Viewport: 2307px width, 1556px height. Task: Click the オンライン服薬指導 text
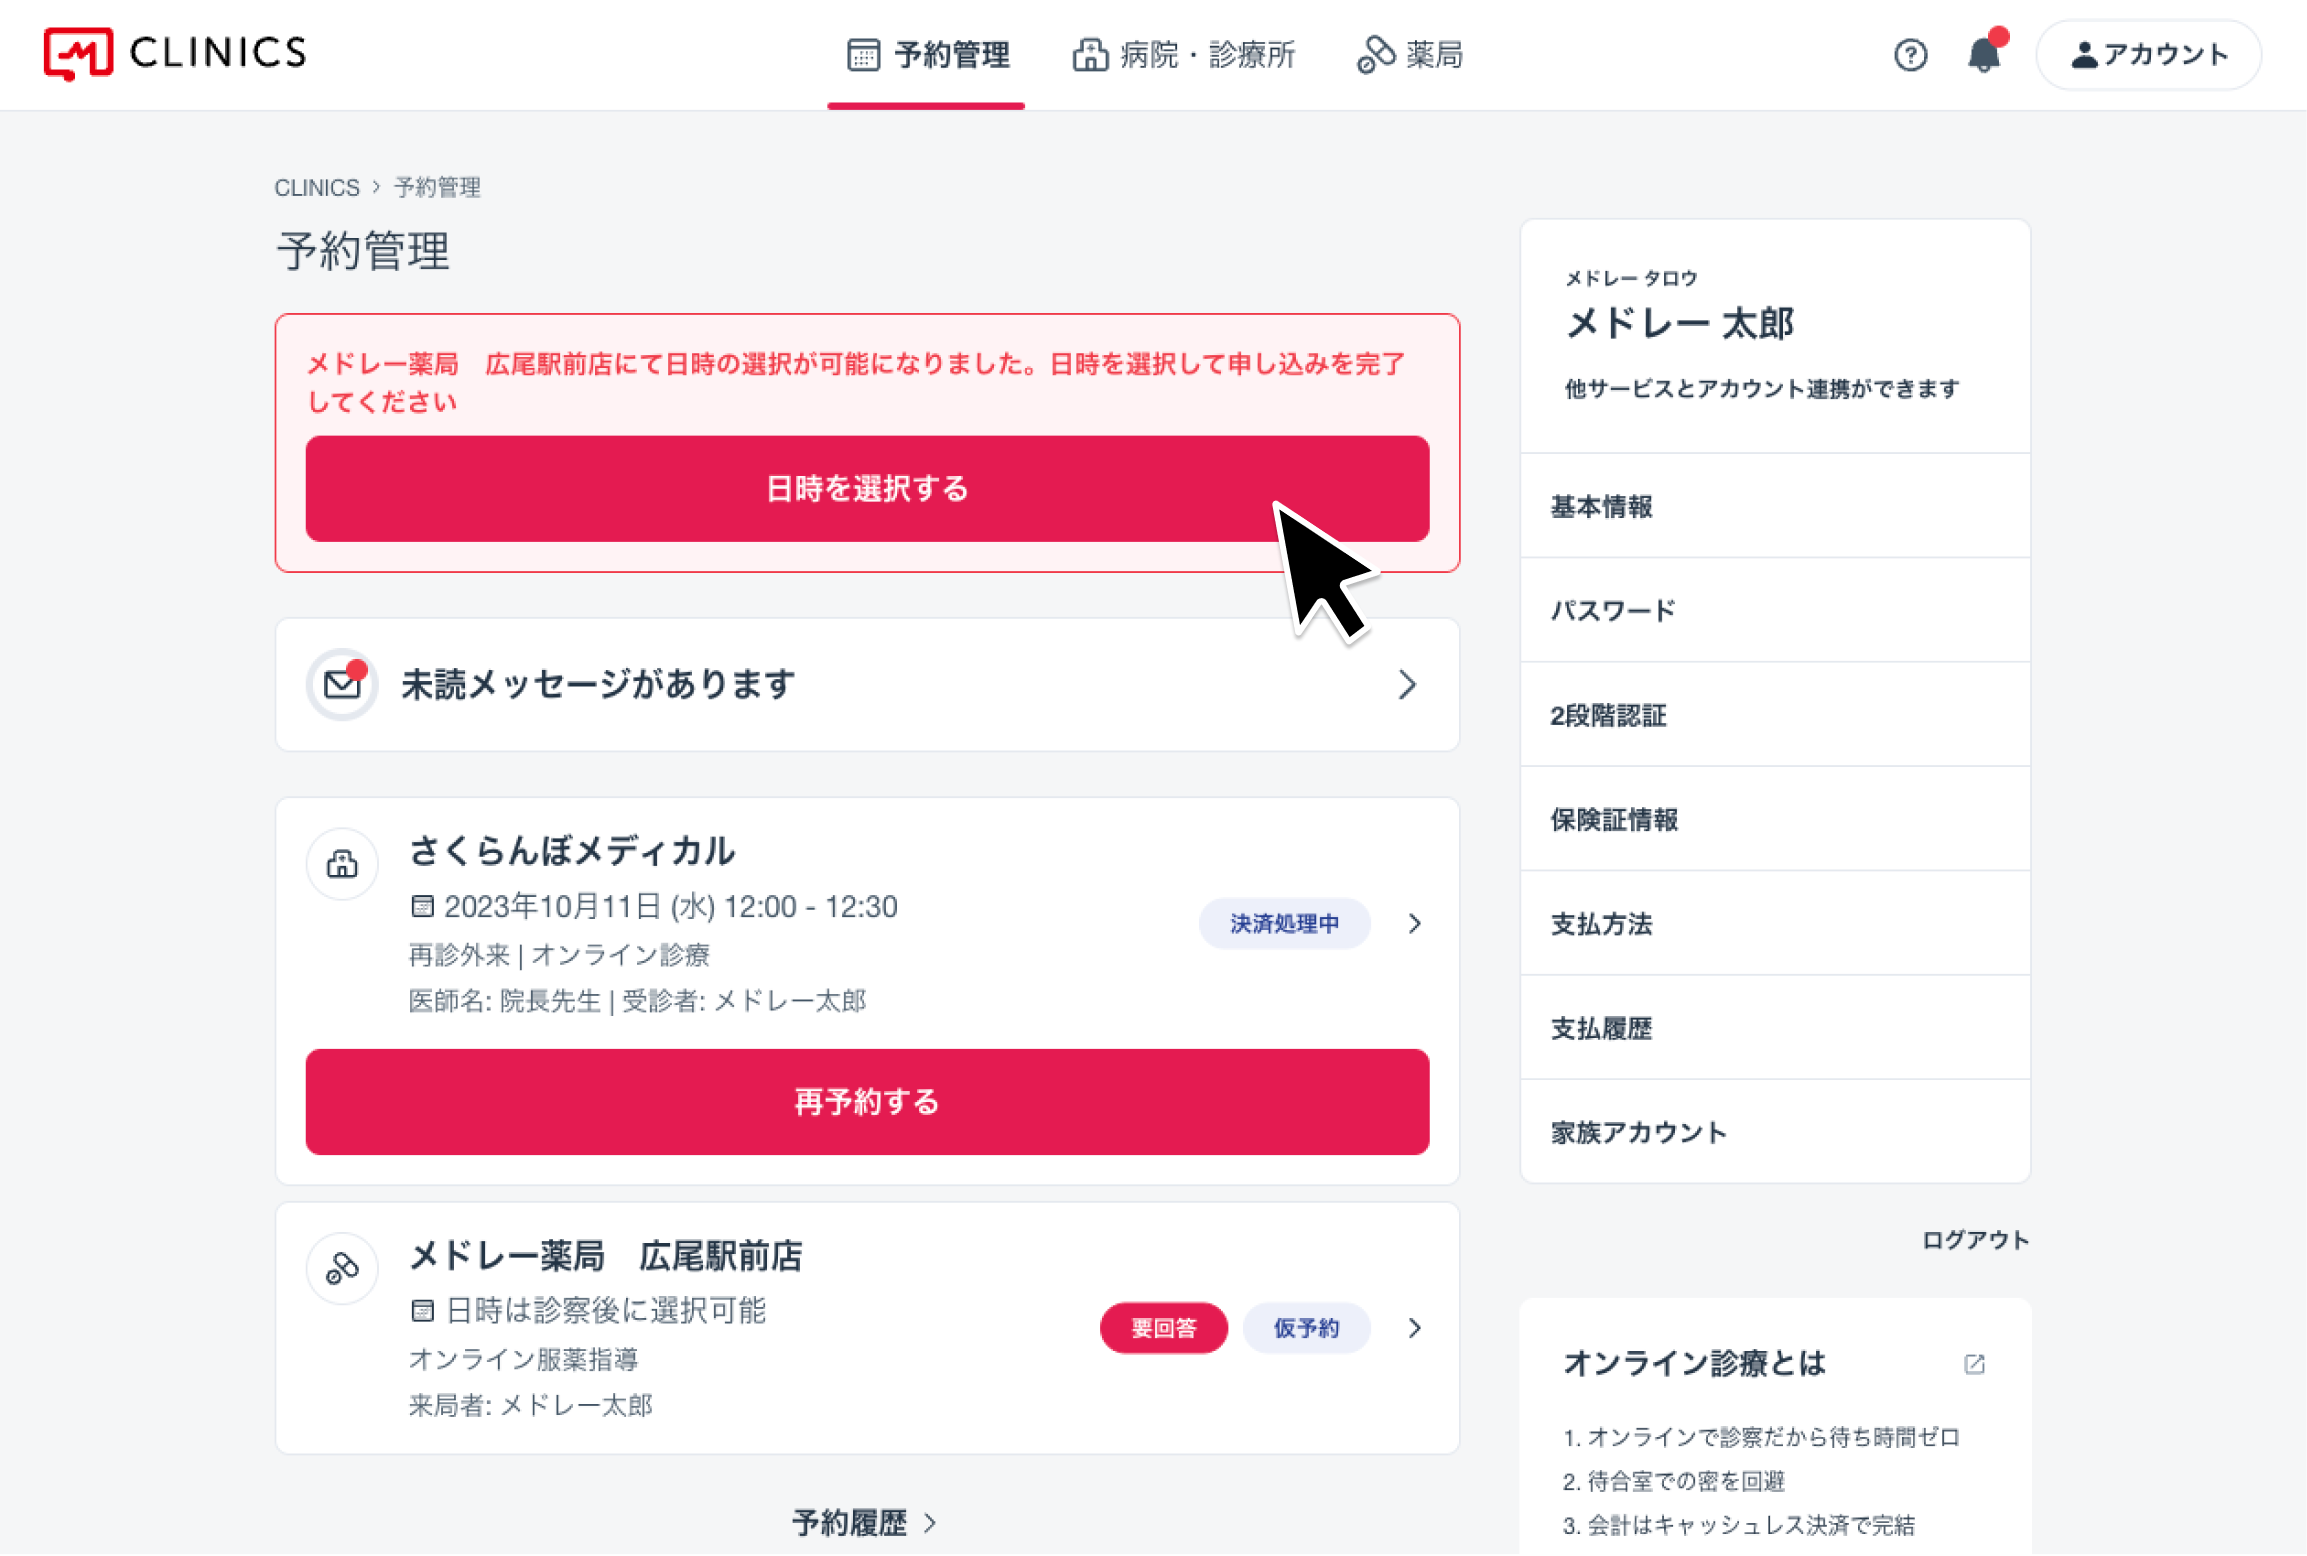click(x=523, y=1360)
